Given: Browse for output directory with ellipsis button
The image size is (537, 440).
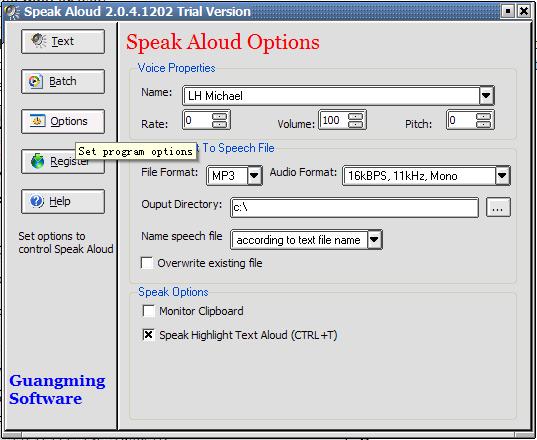Looking at the screenshot, I should coord(498,208).
